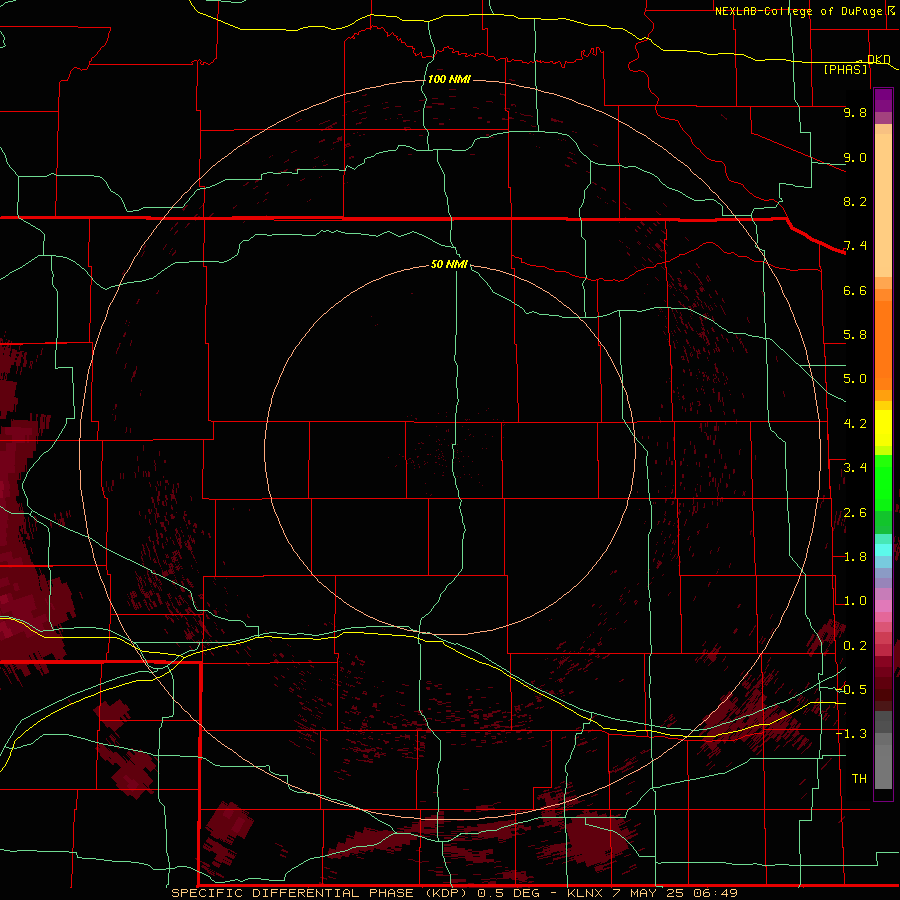The height and width of the screenshot is (900, 900).
Task: Click the [PHAS] label above the color scale
Action: (x=845, y=69)
